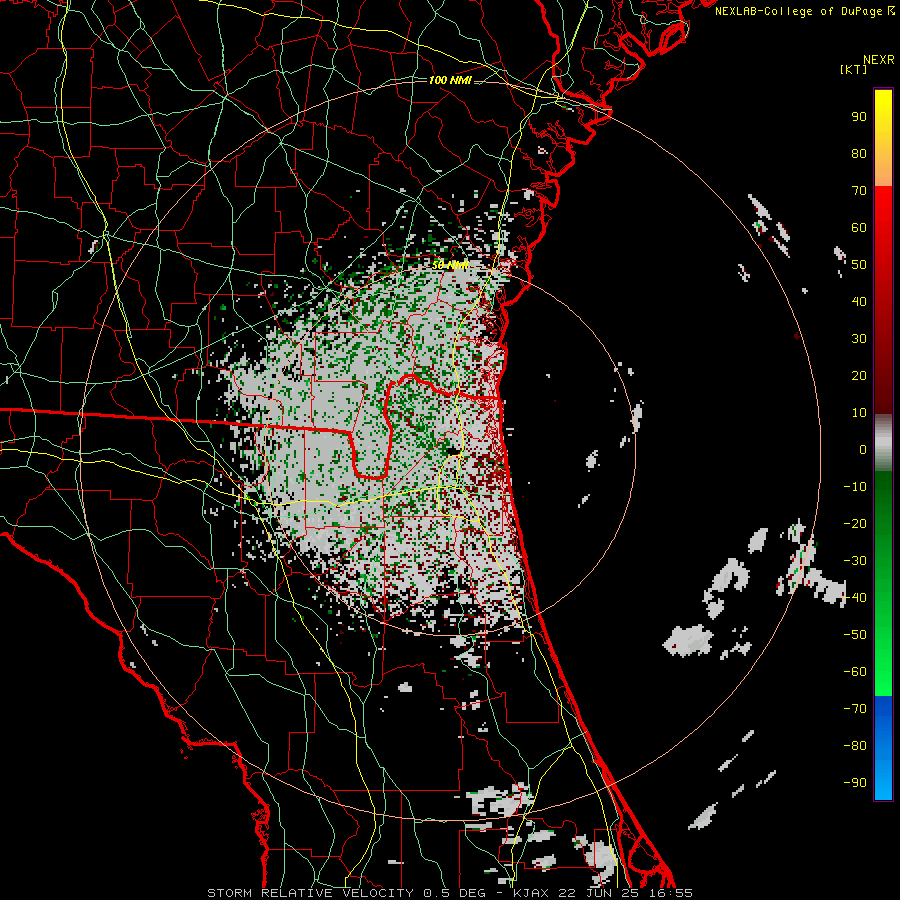Click the 40 tick label on the scale
The image size is (900, 900).
click(859, 301)
